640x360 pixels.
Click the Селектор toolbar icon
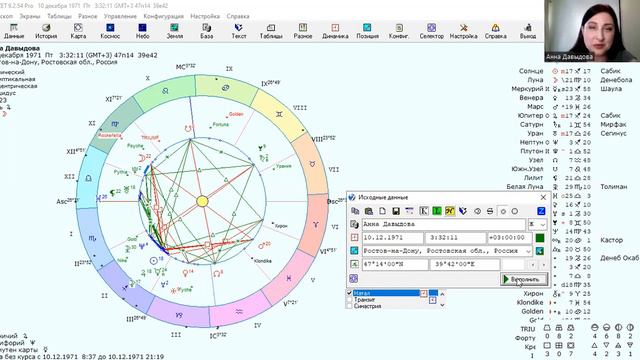(431, 31)
